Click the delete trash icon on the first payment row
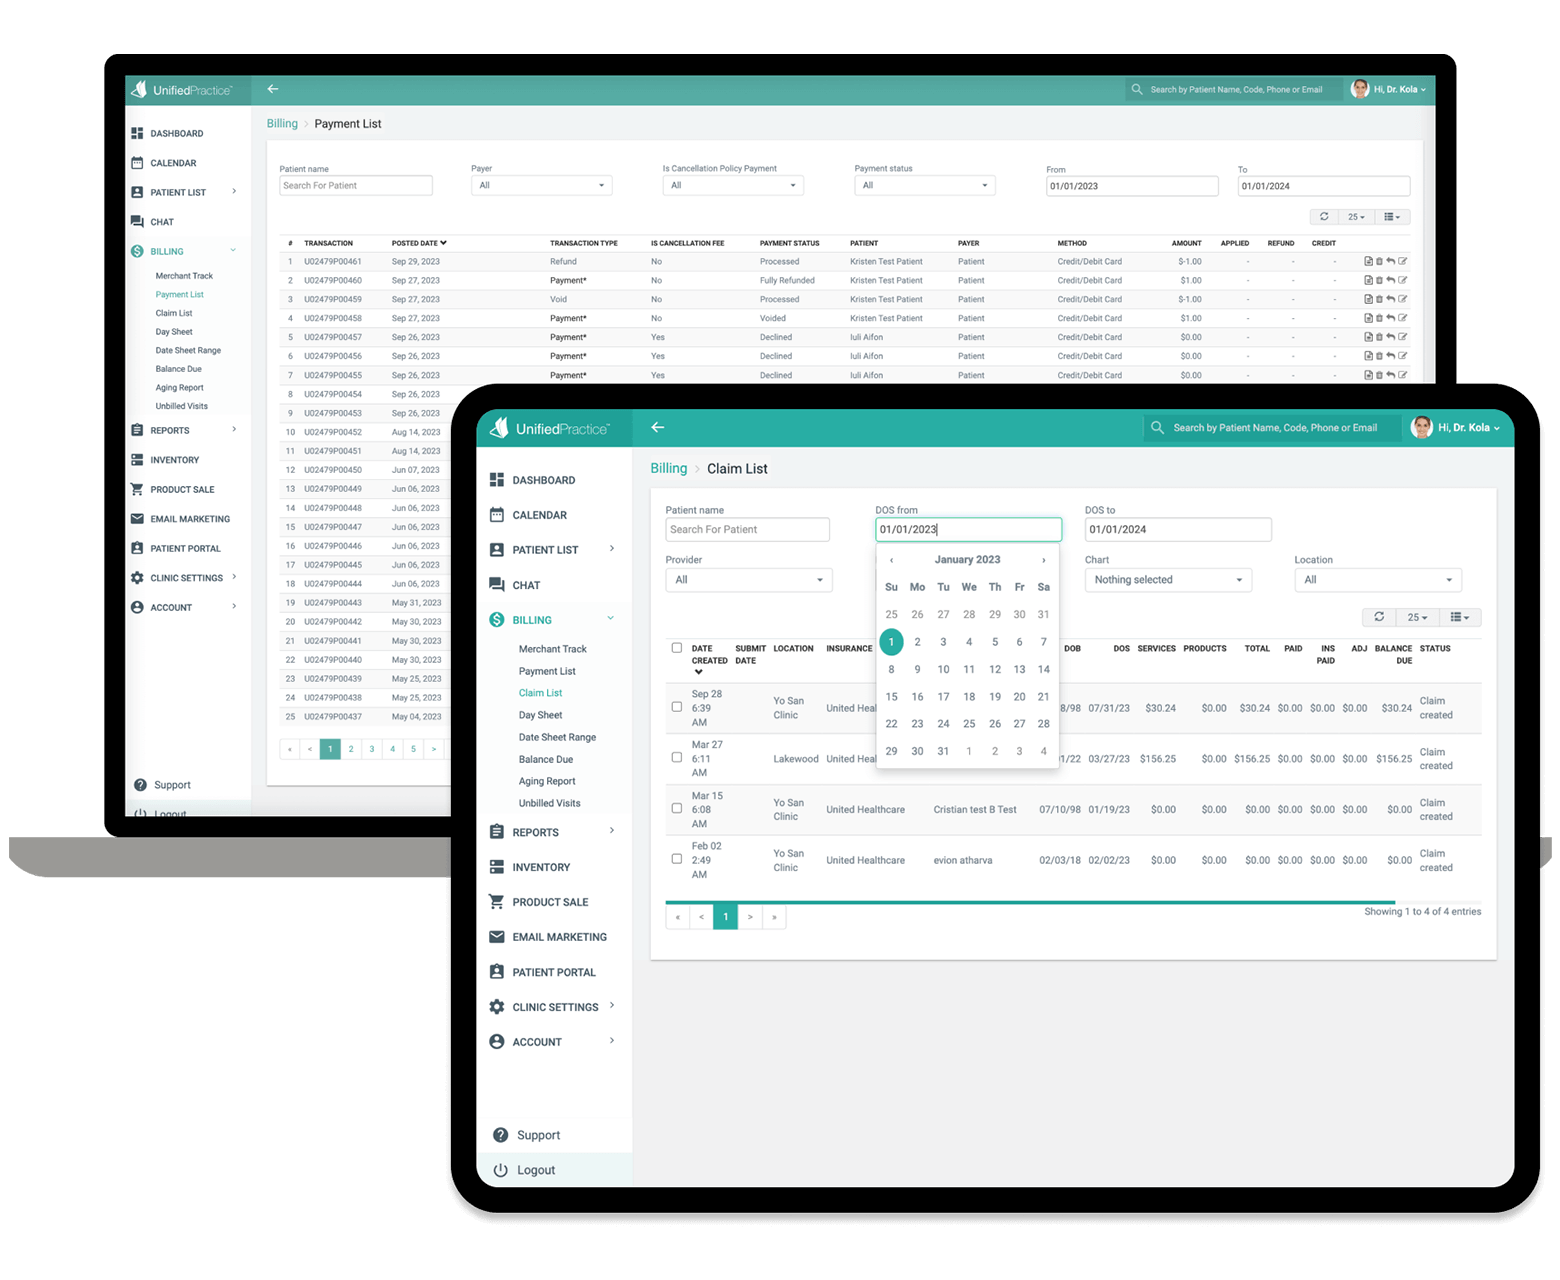 pos(1379,261)
